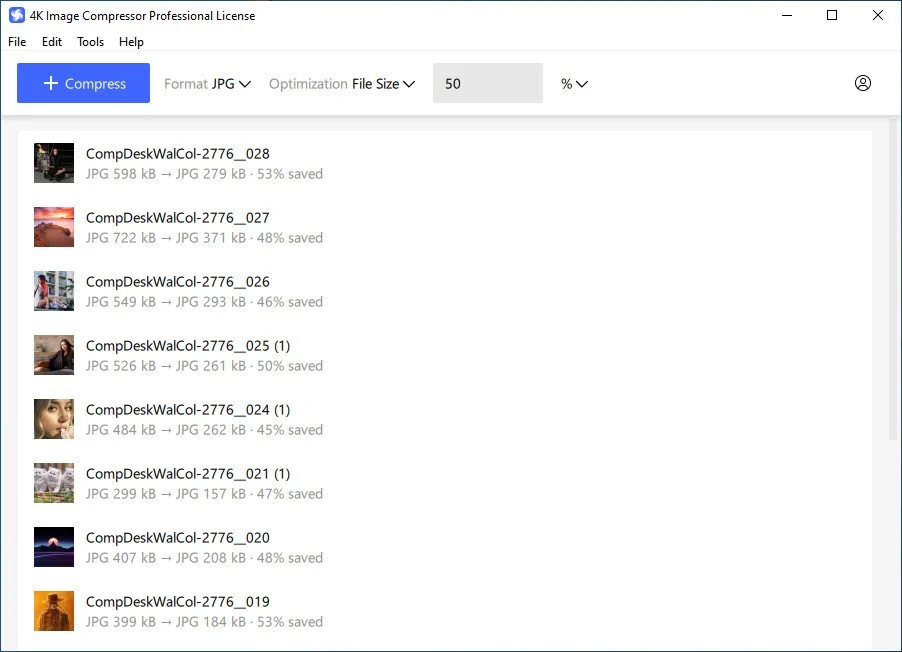Select thumbnail of CompDeskWalCol-2776__026
Image resolution: width=902 pixels, height=652 pixels.
pyautogui.click(x=54, y=291)
